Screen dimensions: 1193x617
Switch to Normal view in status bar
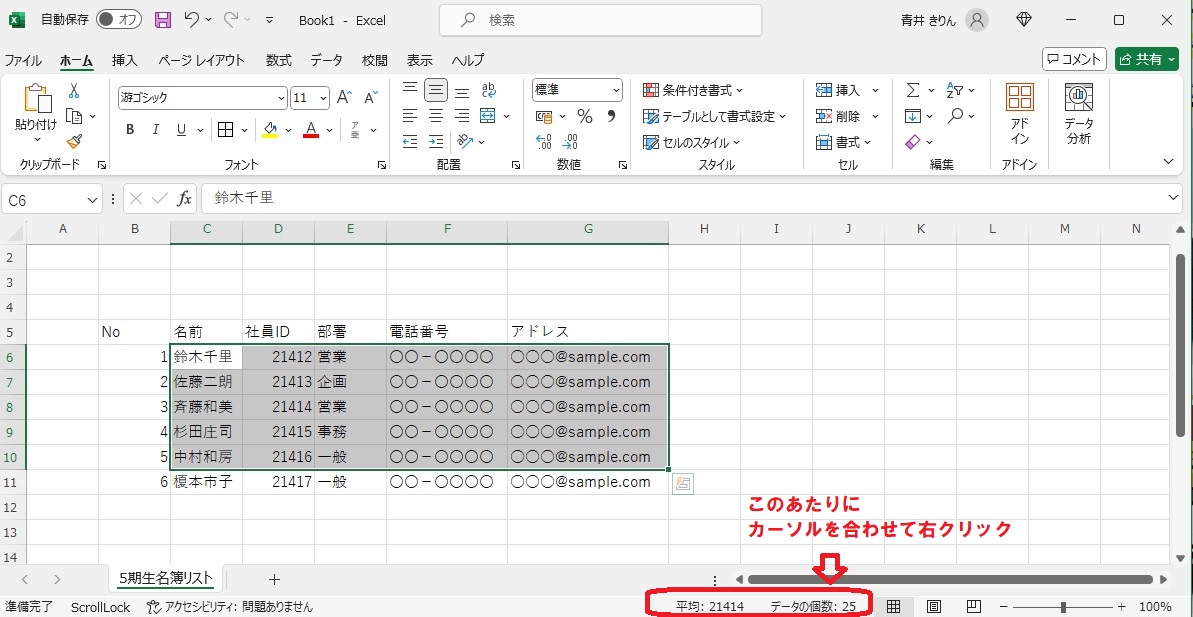point(894,607)
